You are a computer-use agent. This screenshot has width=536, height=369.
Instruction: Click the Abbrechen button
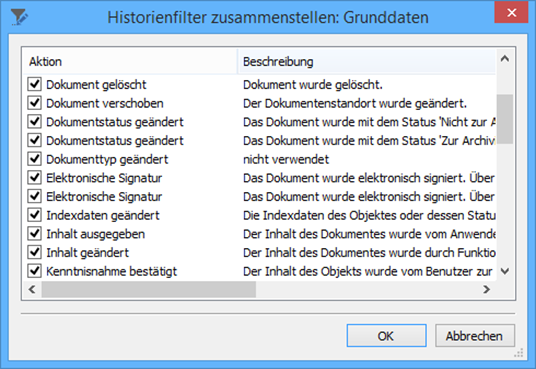click(x=474, y=336)
